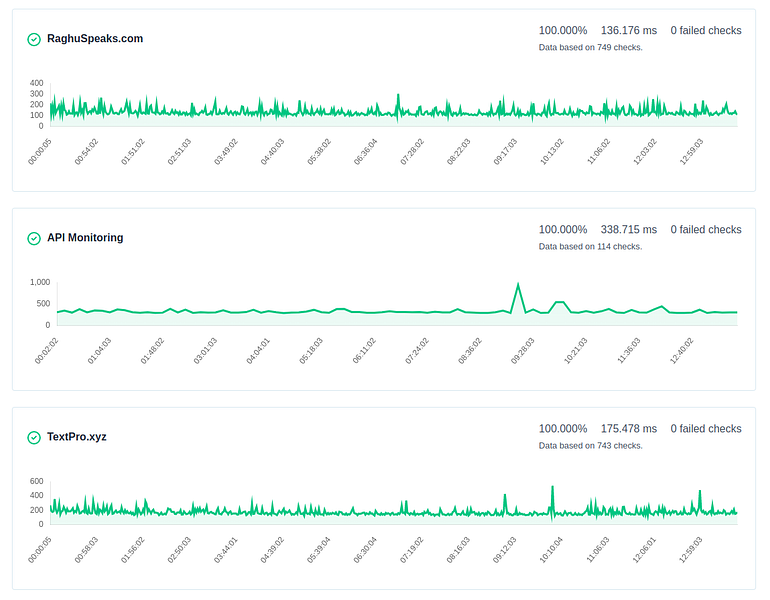Click the 1,000 y-axis label in API Monitoring chart
The height and width of the screenshot is (600, 770).
pyautogui.click(x=40, y=282)
